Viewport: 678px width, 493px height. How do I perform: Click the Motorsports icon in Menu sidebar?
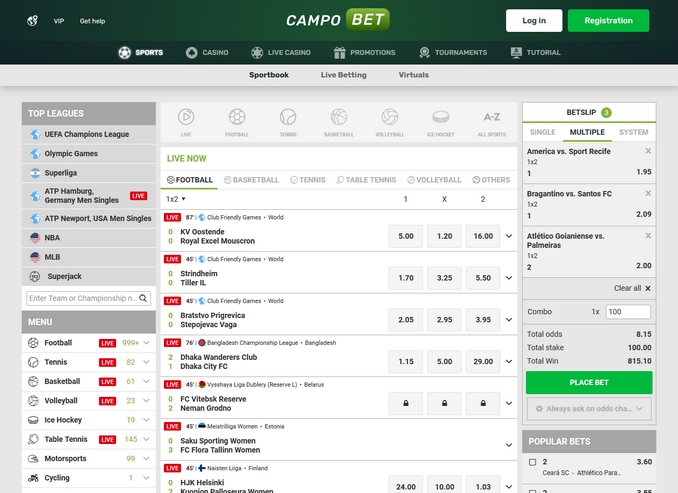tap(33, 458)
